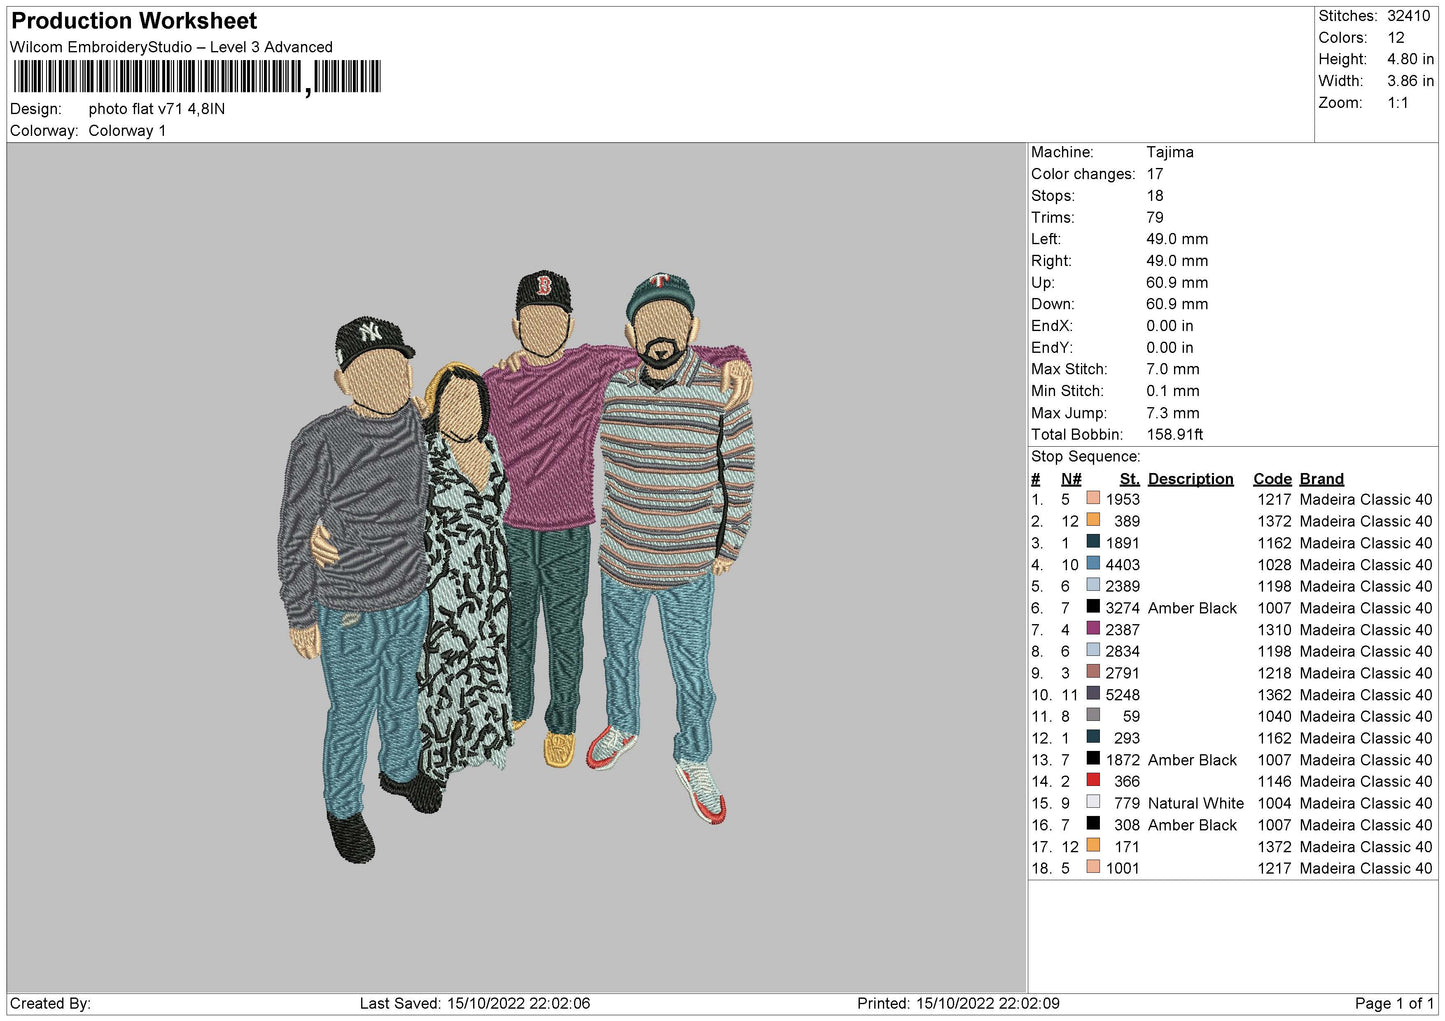Select the Width value '3.86 in'
The width and height of the screenshot is (1445, 1021).
pos(1410,81)
